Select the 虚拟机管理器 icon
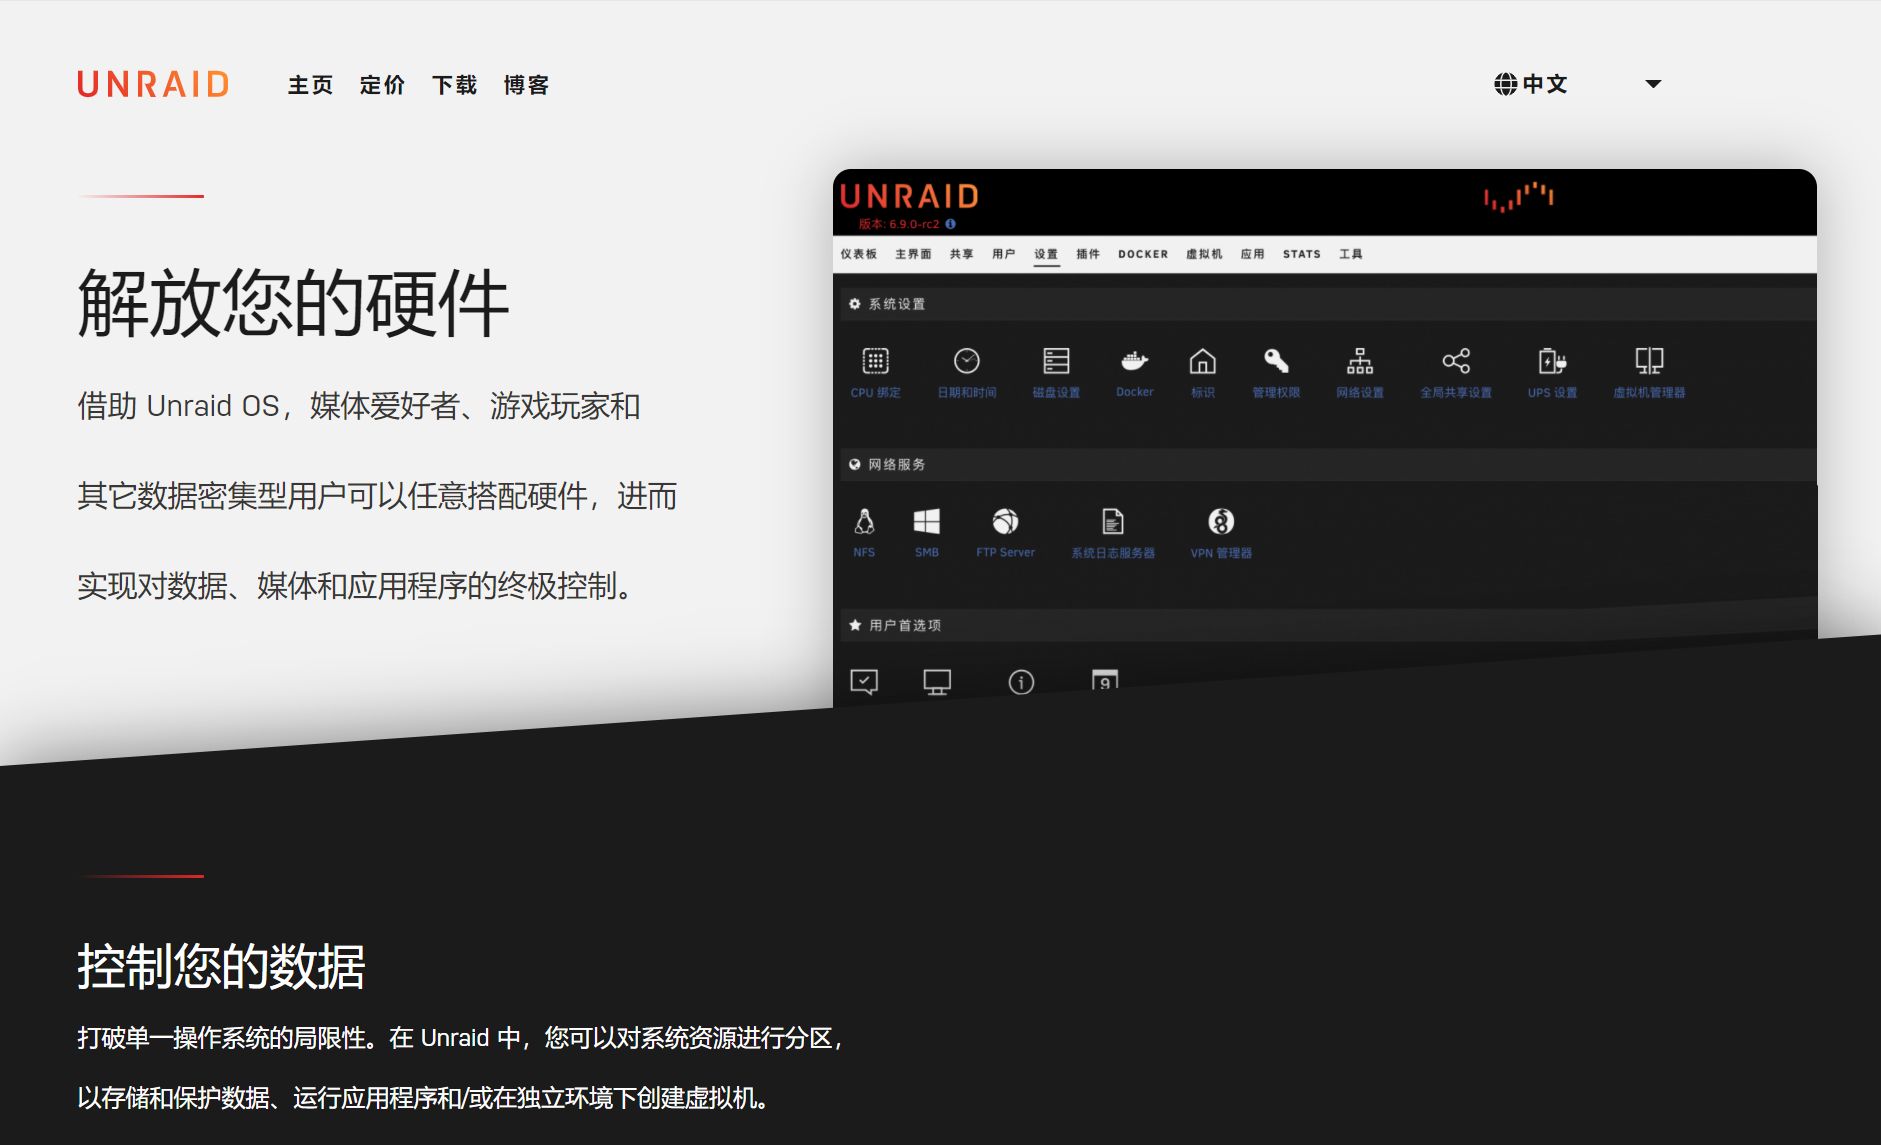The width and height of the screenshot is (1881, 1145). [x=1649, y=361]
